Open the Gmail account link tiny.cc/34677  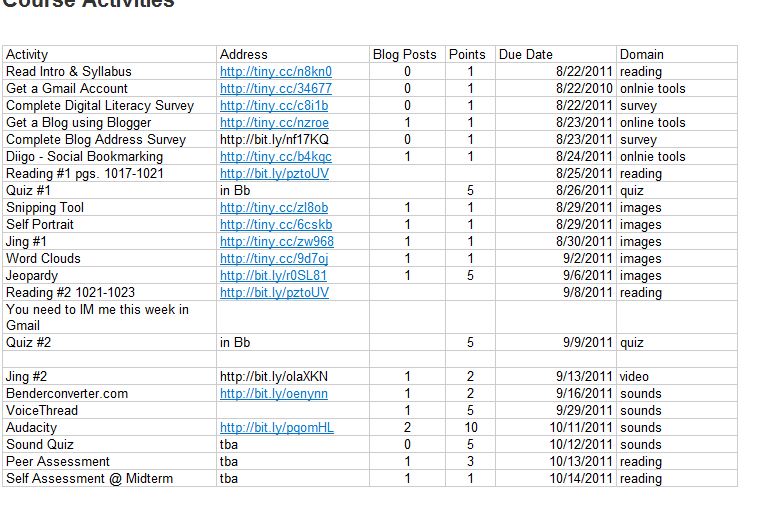point(276,88)
